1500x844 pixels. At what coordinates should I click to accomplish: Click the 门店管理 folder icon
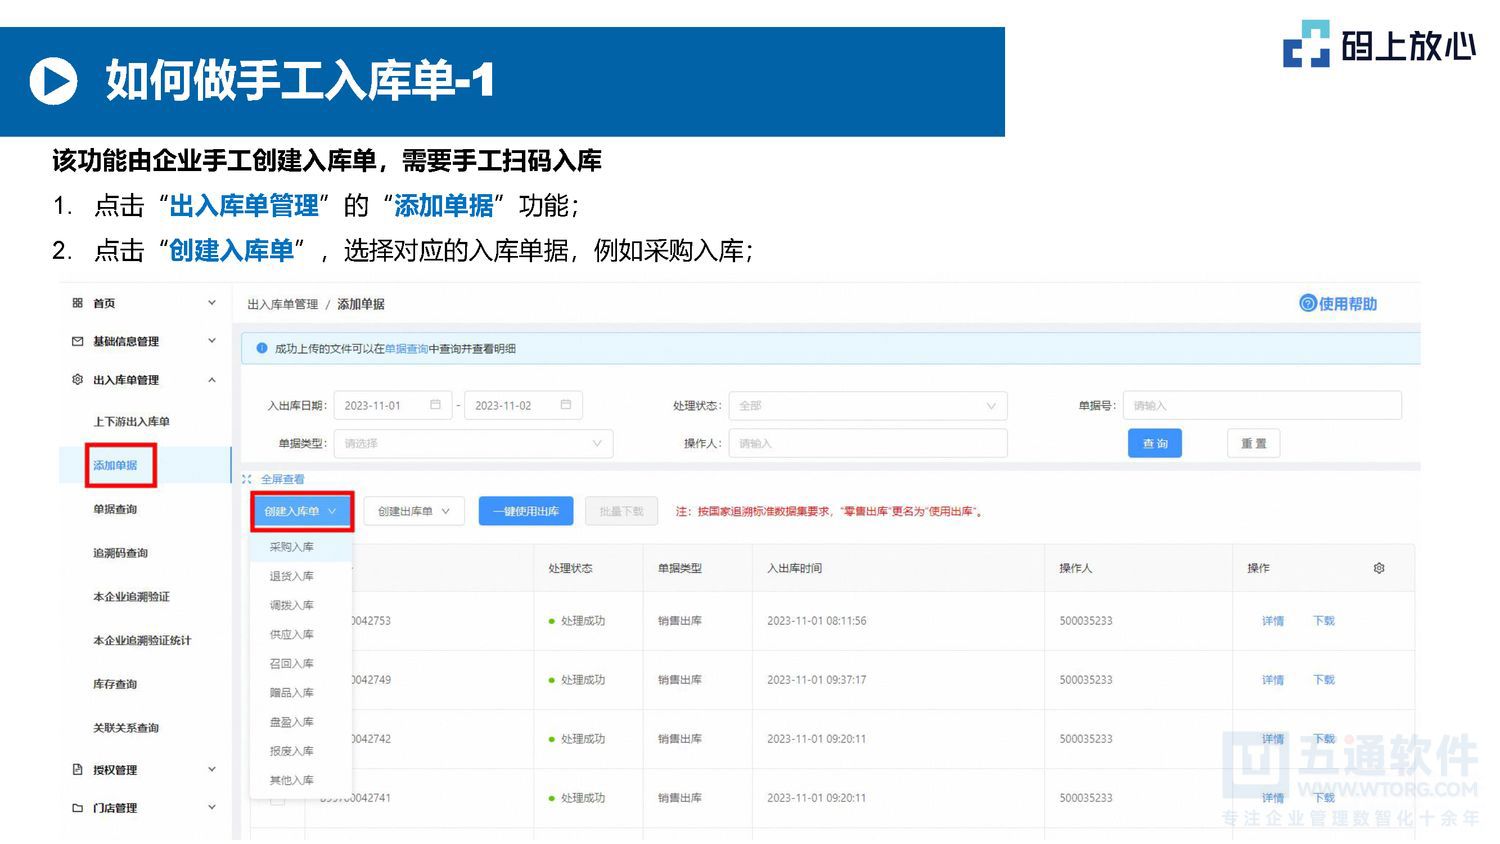point(77,807)
